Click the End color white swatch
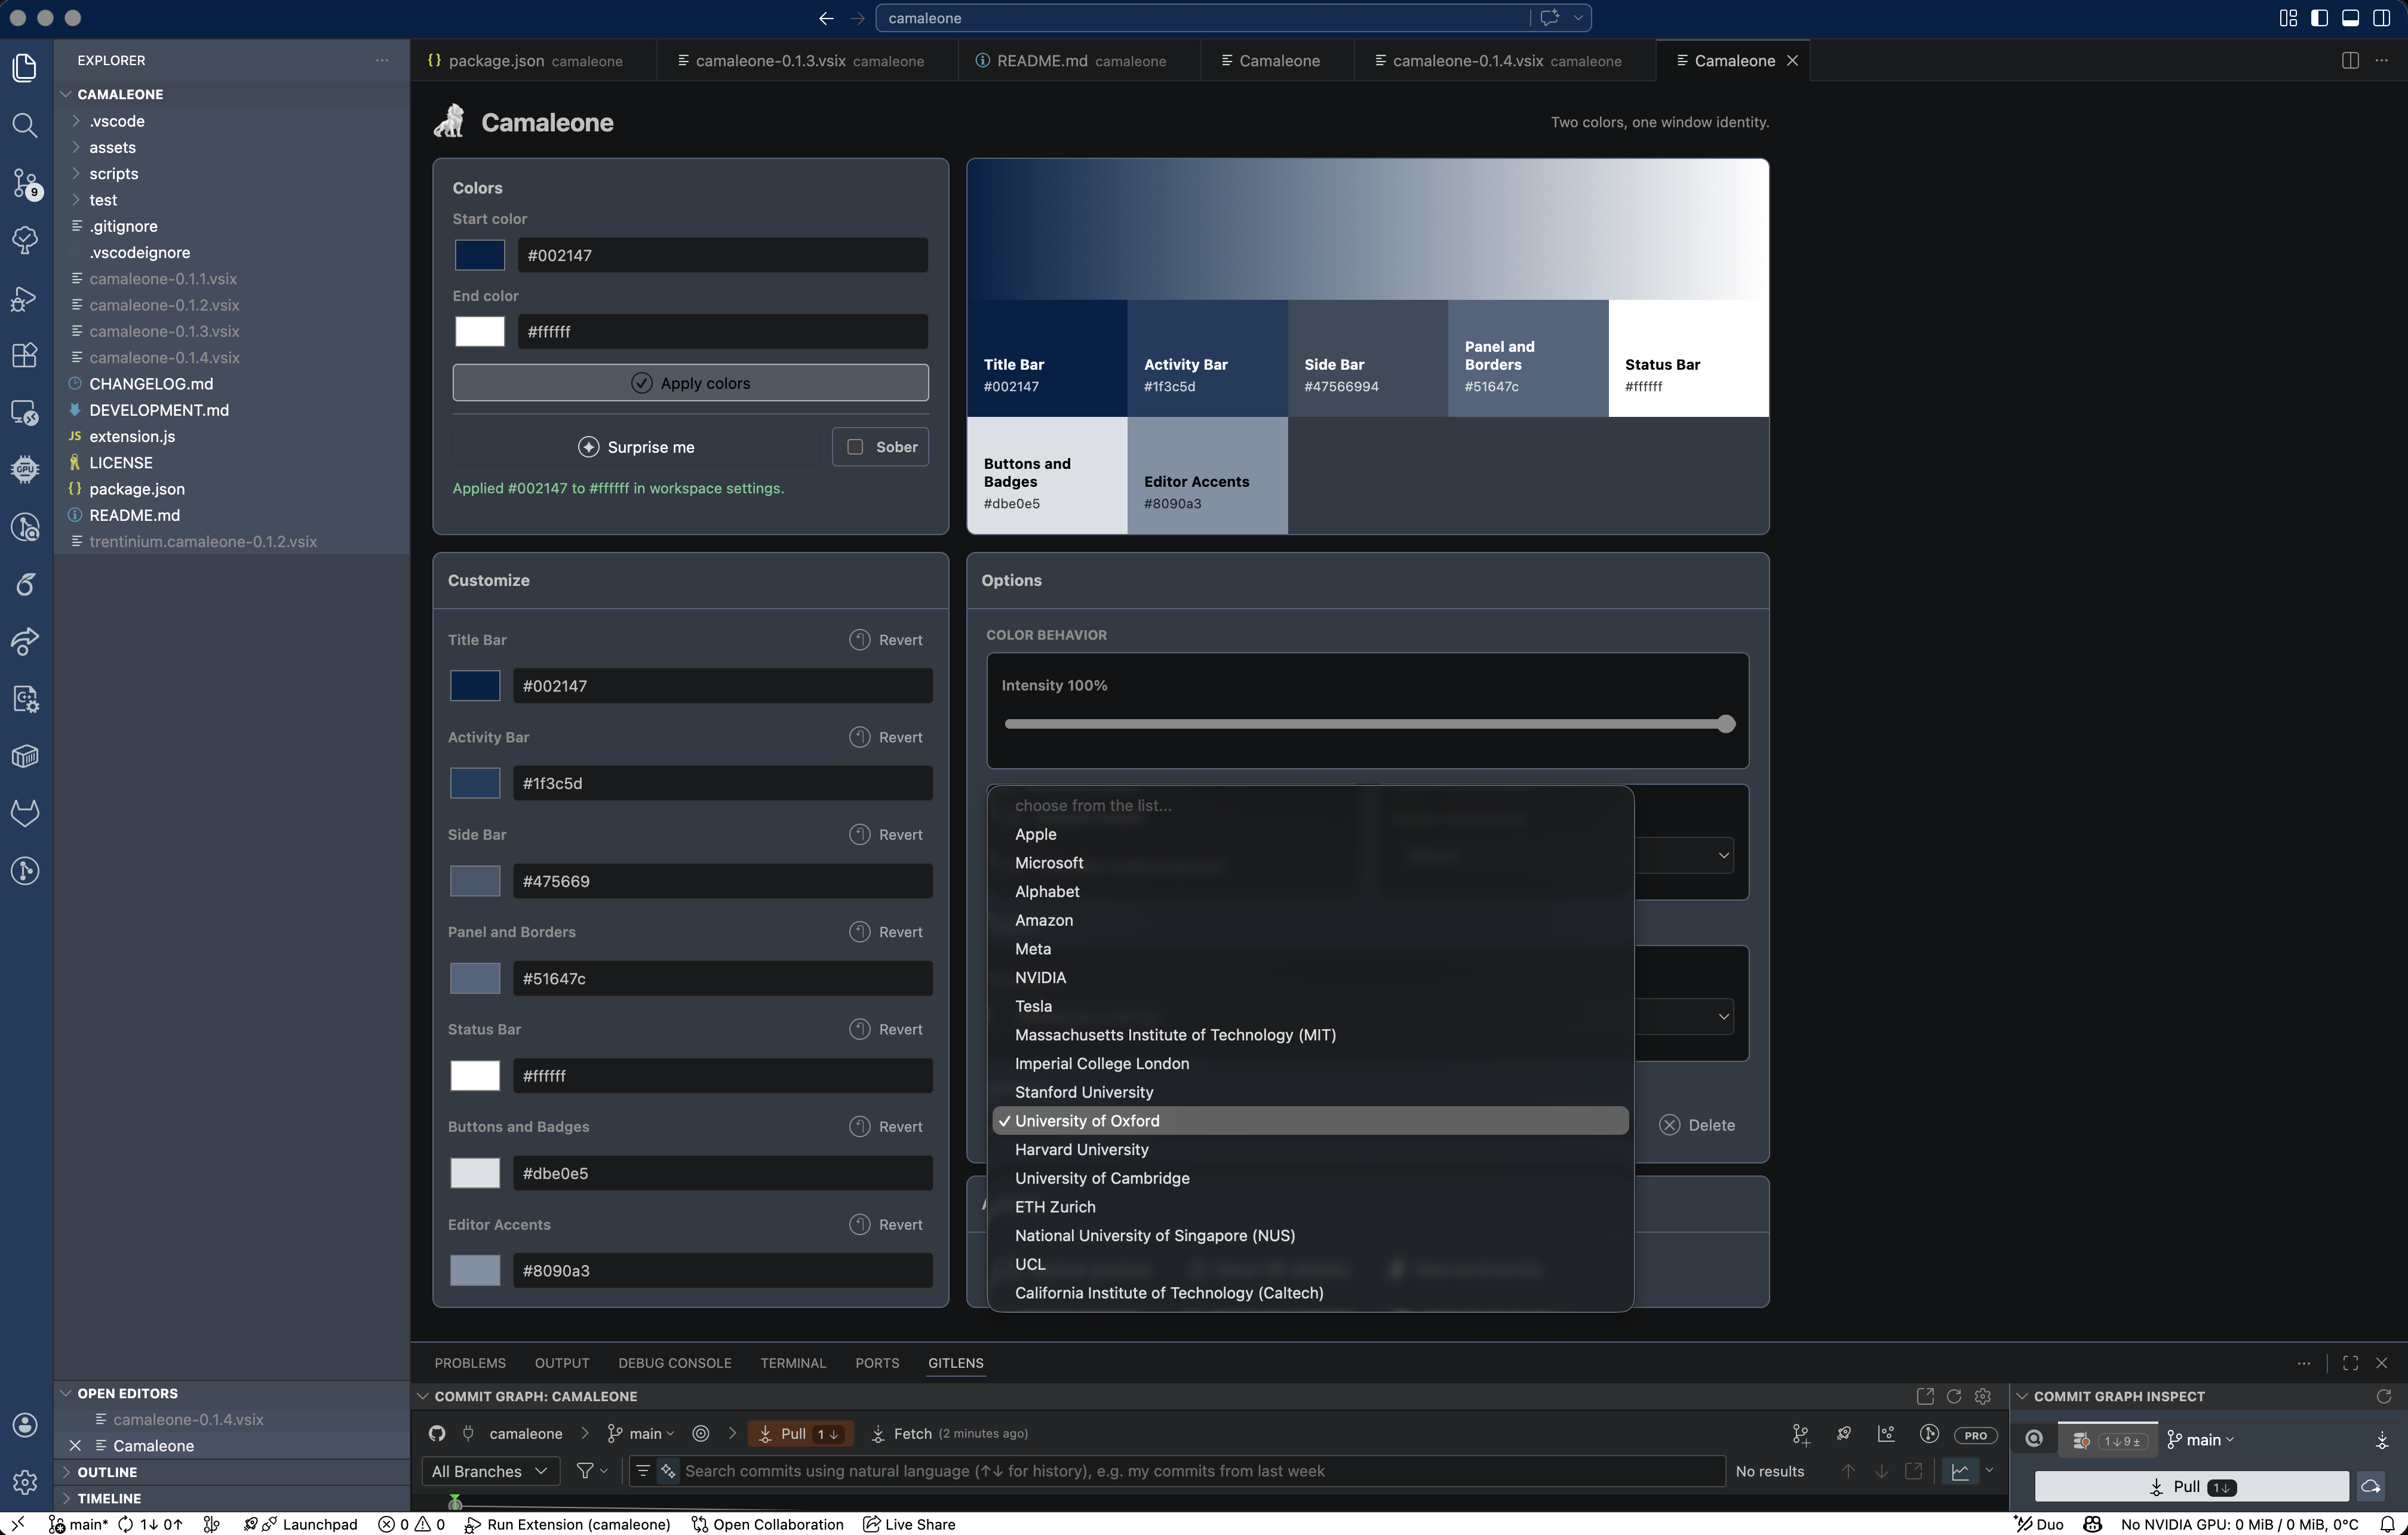Screen dimensions: 2408x1535 [x=480, y=331]
